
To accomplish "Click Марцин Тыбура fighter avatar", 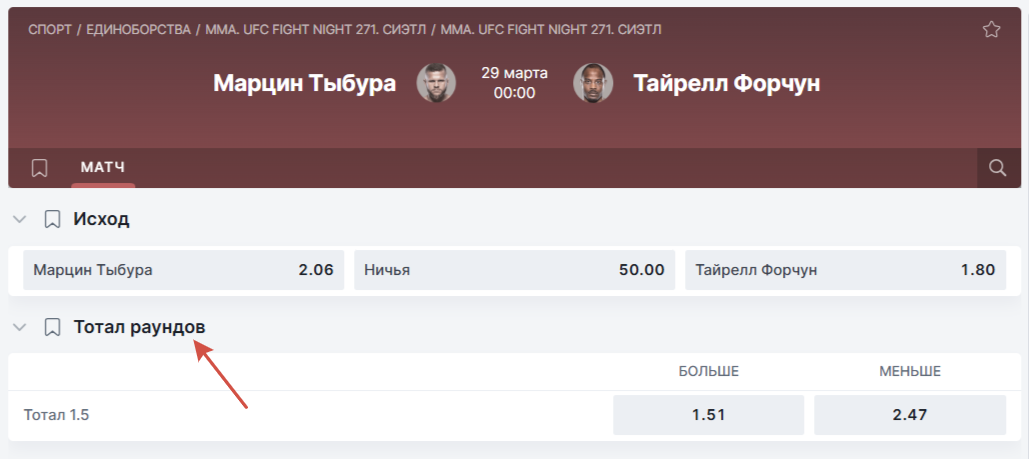I will [x=436, y=83].
